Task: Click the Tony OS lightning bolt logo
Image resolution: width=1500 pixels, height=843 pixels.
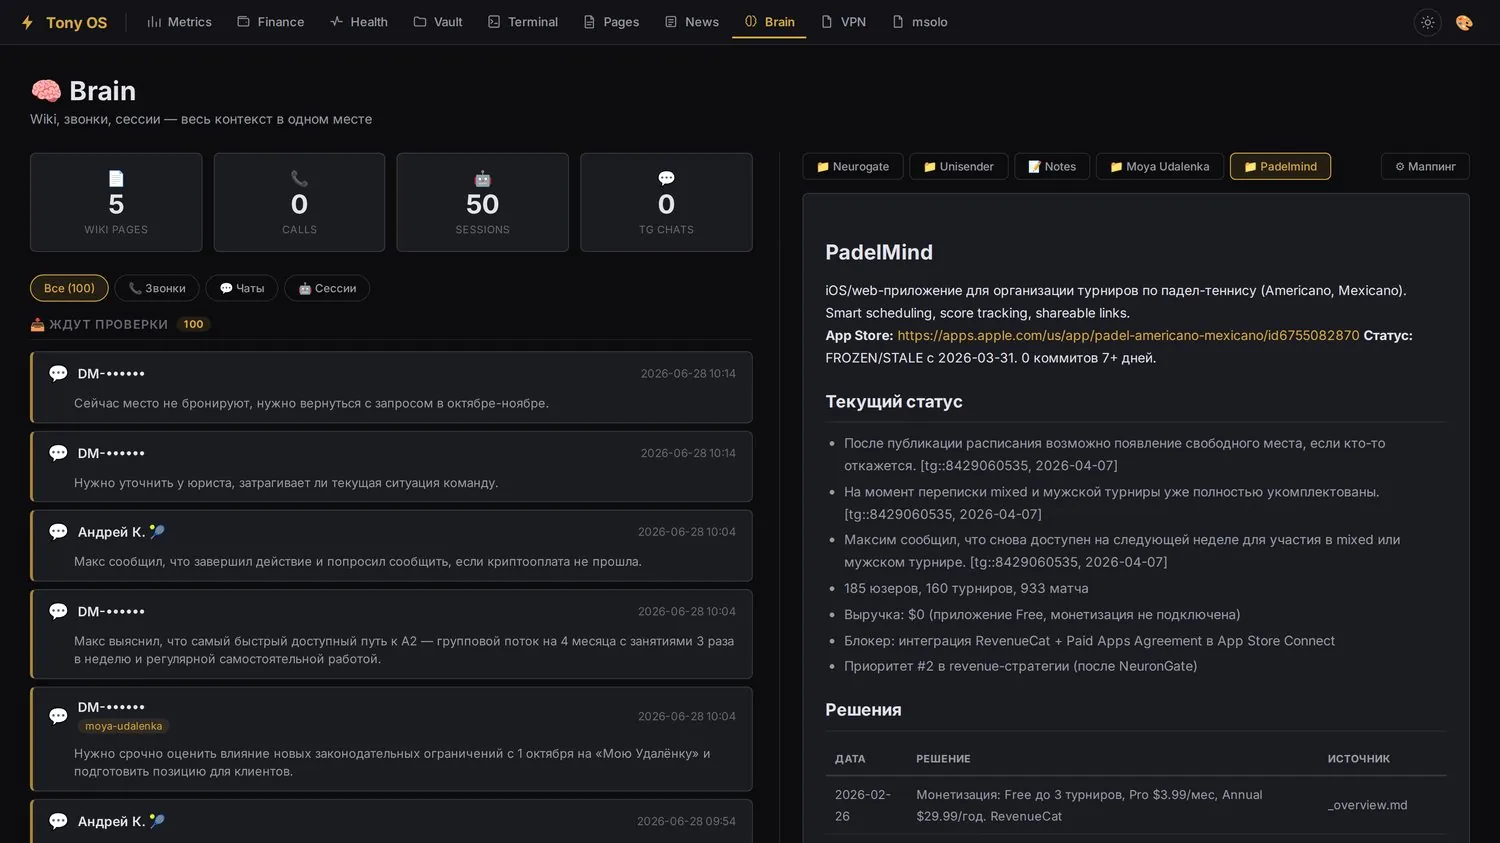Action: click(x=27, y=22)
